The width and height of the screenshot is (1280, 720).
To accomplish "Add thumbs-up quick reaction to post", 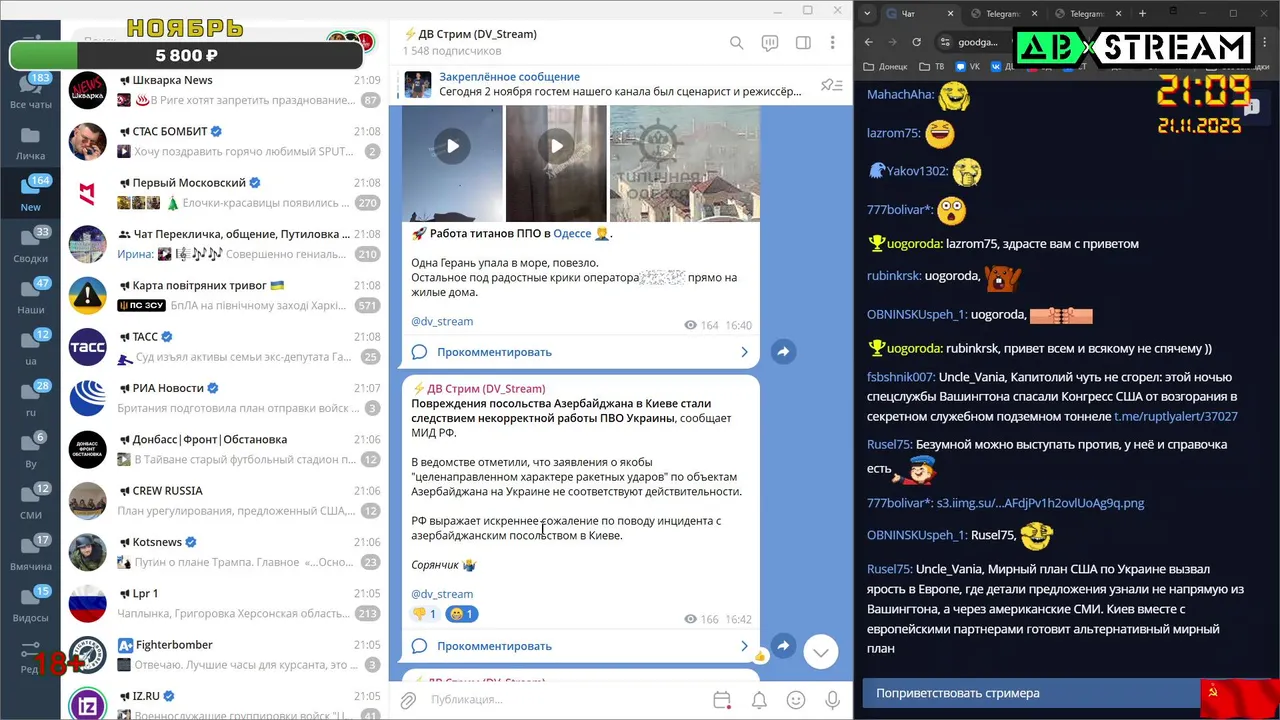I will 760,656.
